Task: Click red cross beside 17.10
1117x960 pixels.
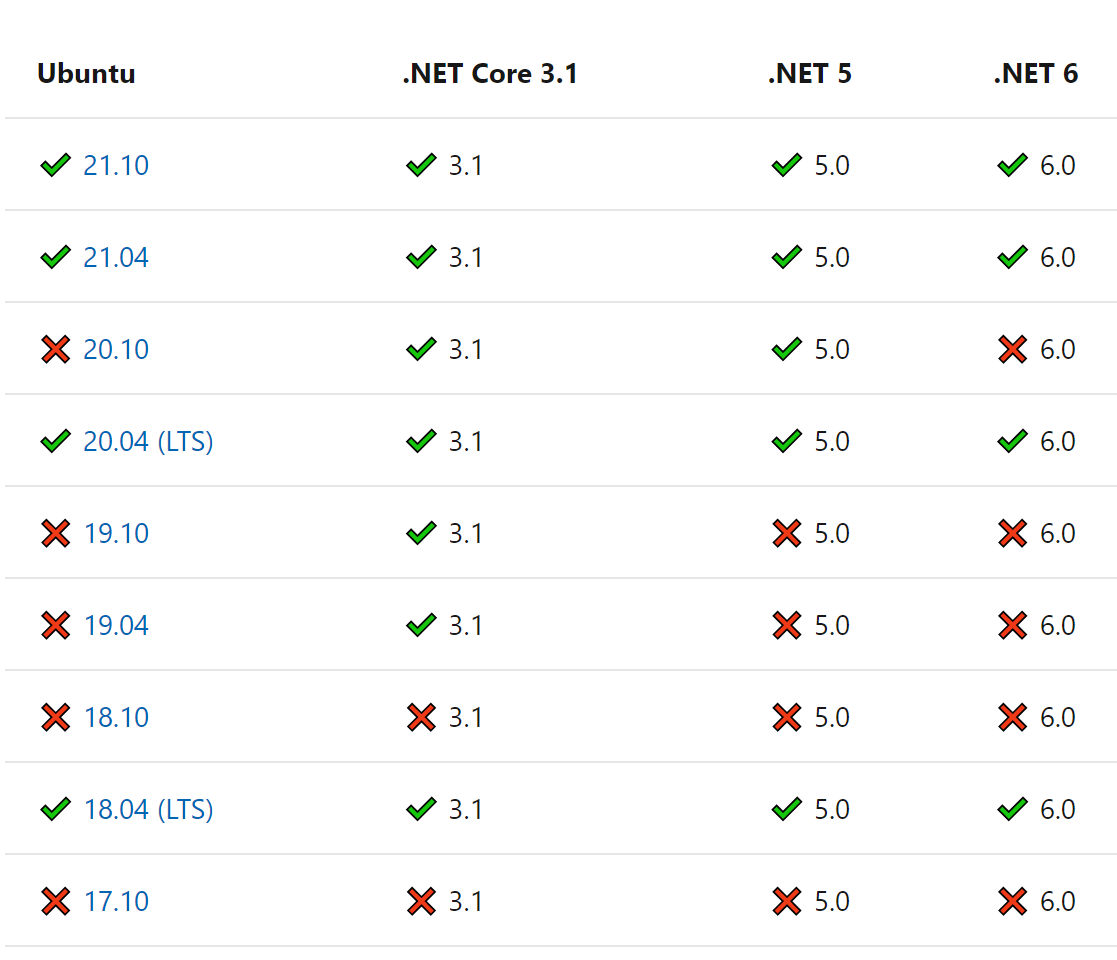Action: point(56,902)
